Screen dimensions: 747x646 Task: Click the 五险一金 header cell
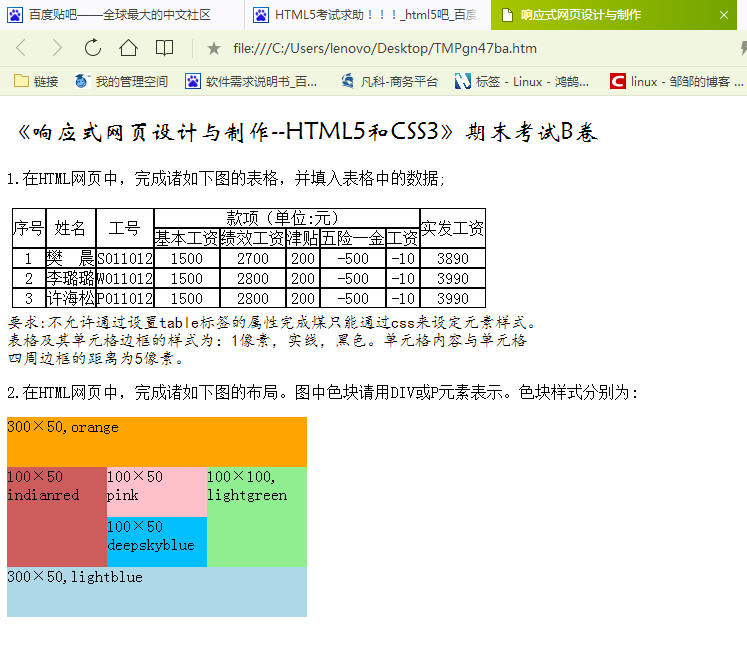[353, 238]
